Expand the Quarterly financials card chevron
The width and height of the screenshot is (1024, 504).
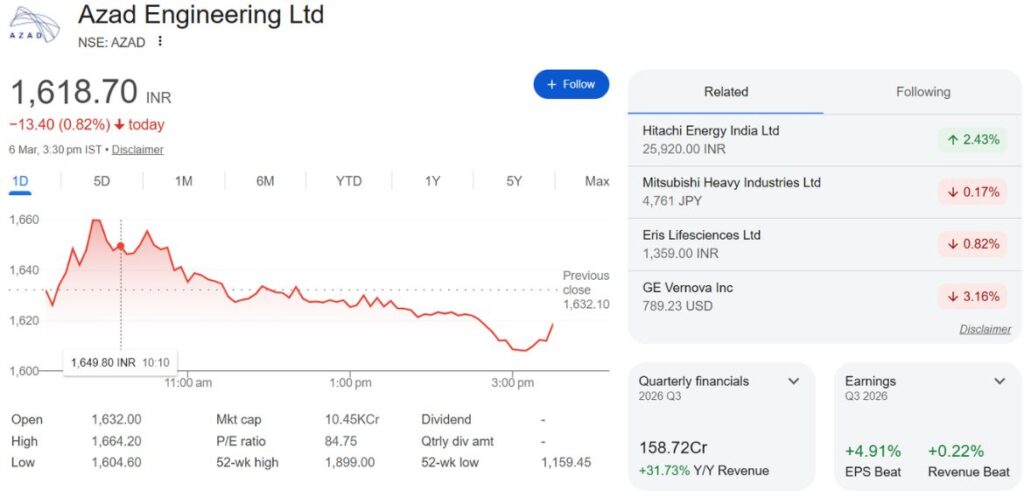[x=793, y=381]
